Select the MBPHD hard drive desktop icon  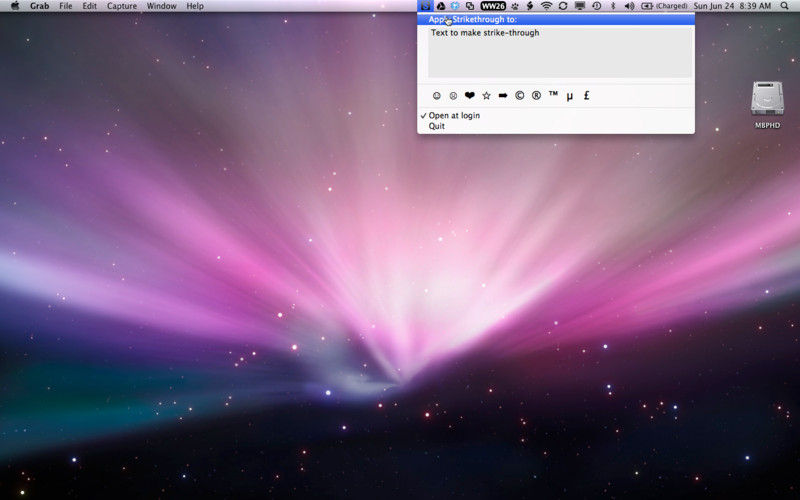point(767,105)
